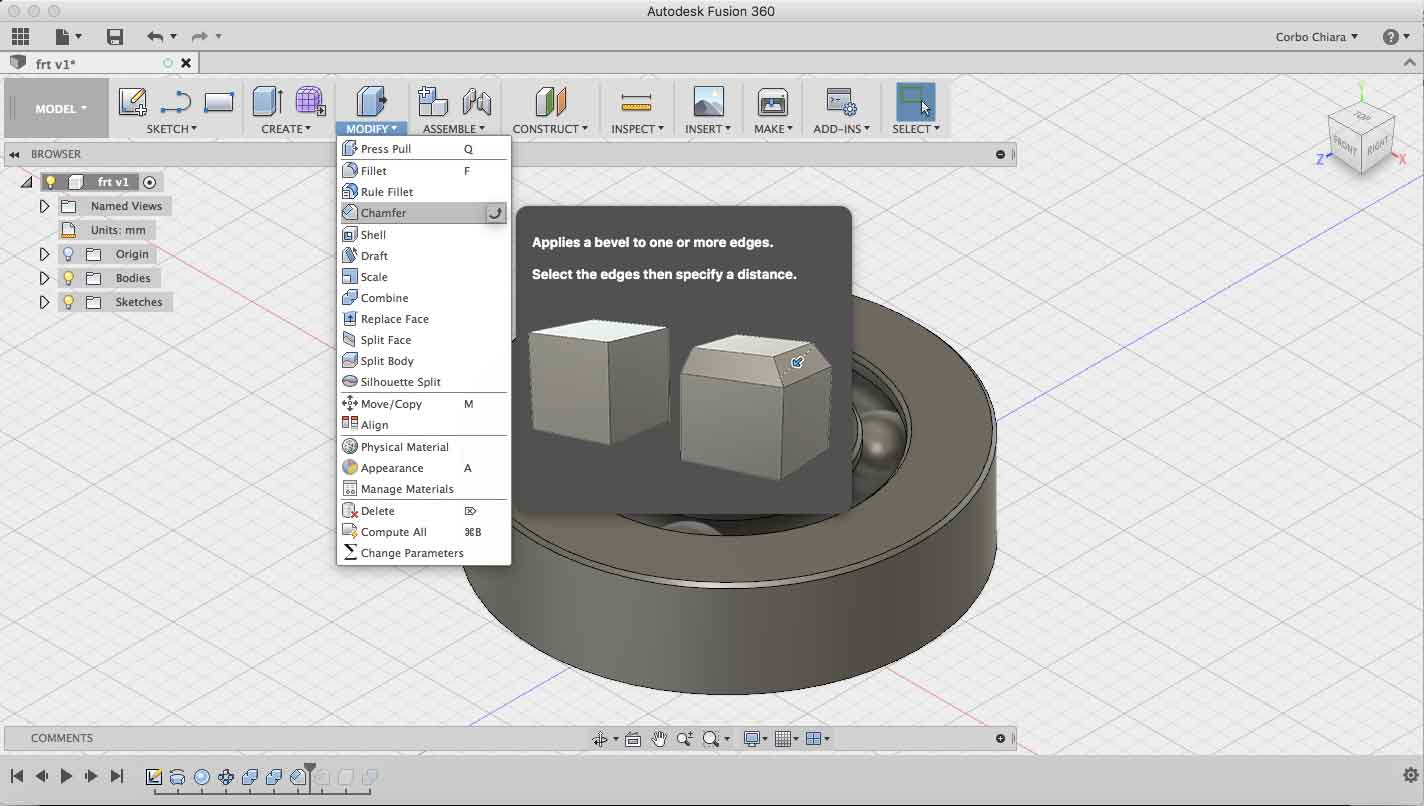Image resolution: width=1424 pixels, height=806 pixels.
Task: Collapse the Browser panel with double arrows
Action: click(x=15, y=154)
